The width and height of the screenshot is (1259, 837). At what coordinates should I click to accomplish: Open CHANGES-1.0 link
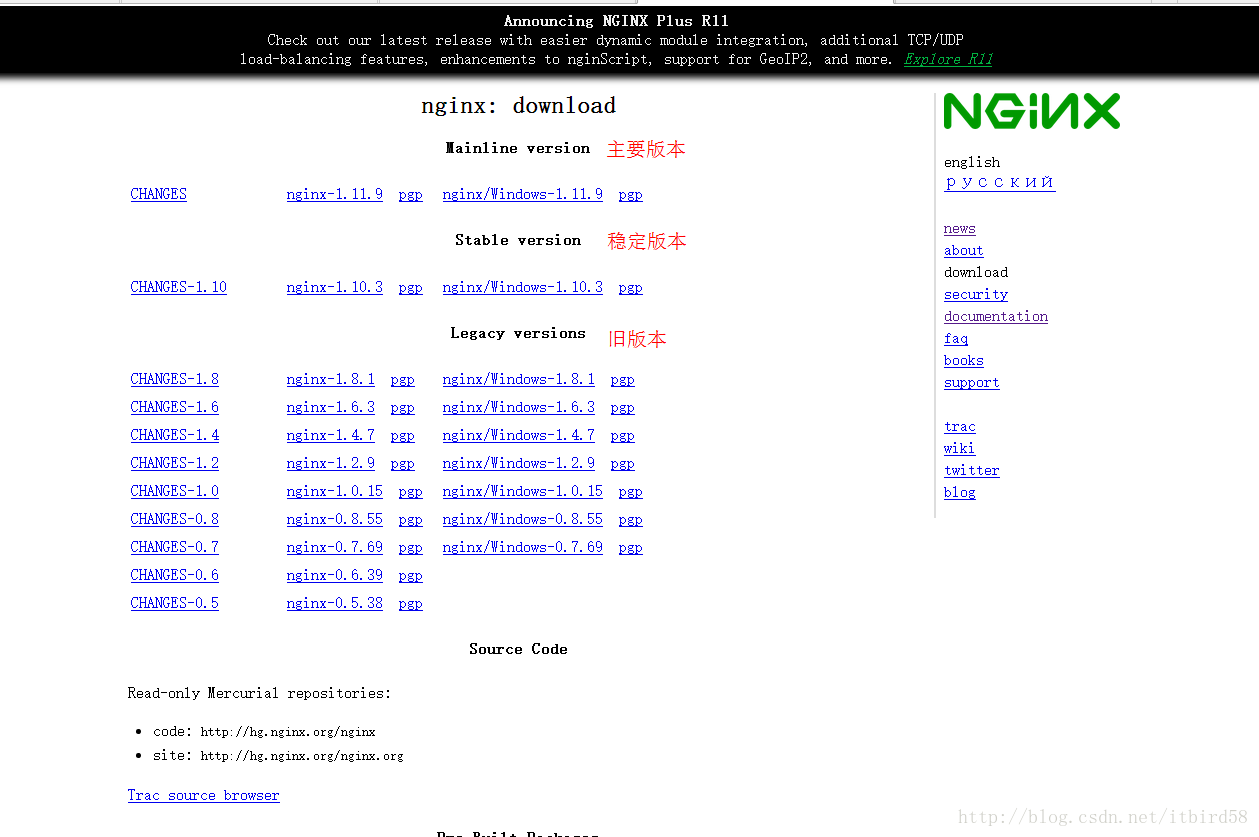tap(174, 491)
